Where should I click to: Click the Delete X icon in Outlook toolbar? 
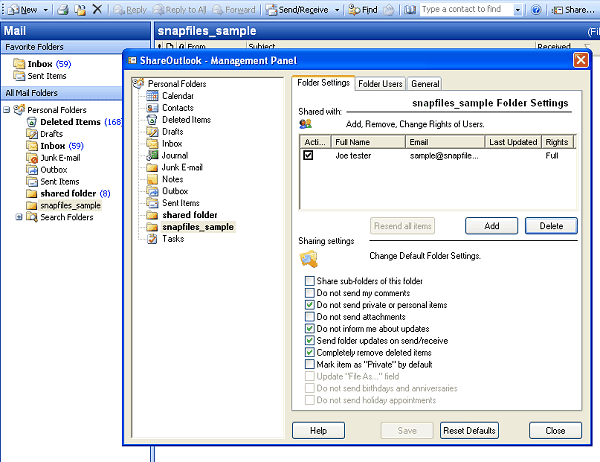(98, 9)
